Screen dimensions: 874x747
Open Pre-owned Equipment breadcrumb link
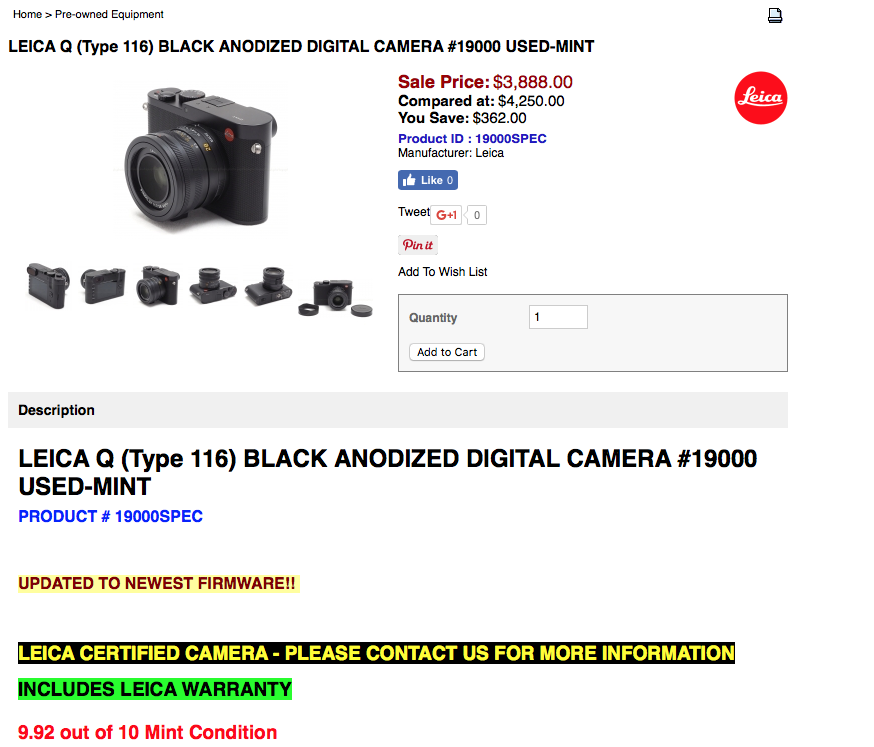pyautogui.click(x=109, y=14)
